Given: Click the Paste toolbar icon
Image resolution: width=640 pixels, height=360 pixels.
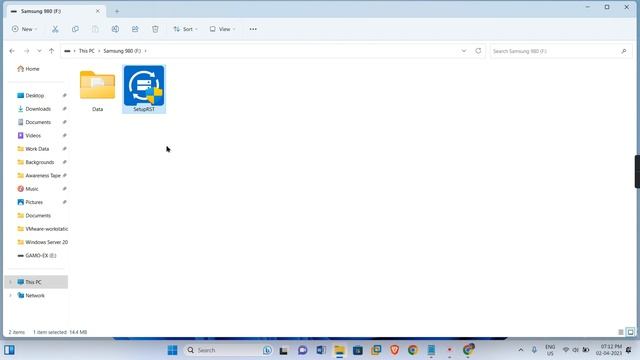Looking at the screenshot, I should [x=95, y=29].
